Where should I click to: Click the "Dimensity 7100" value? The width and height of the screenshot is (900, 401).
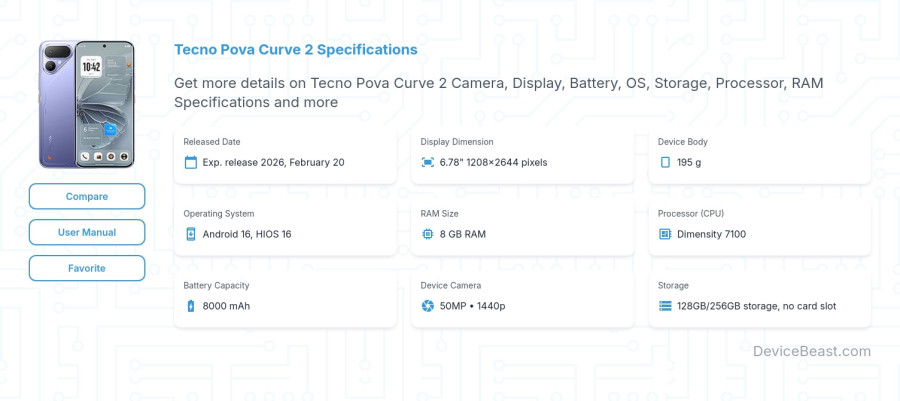coord(711,234)
